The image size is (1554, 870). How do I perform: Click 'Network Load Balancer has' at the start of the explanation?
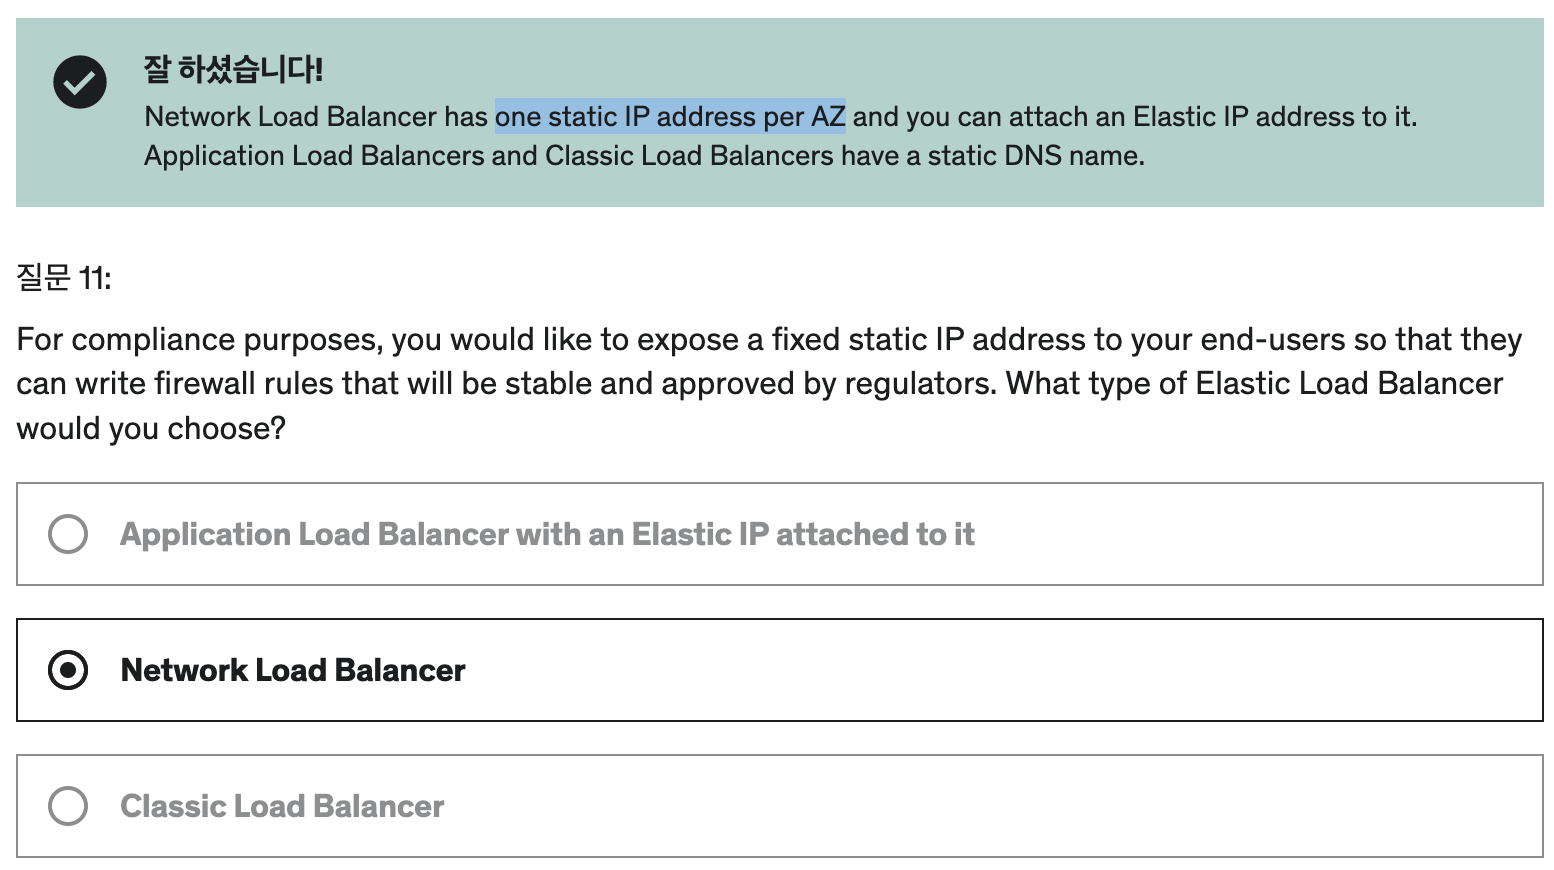(316, 117)
